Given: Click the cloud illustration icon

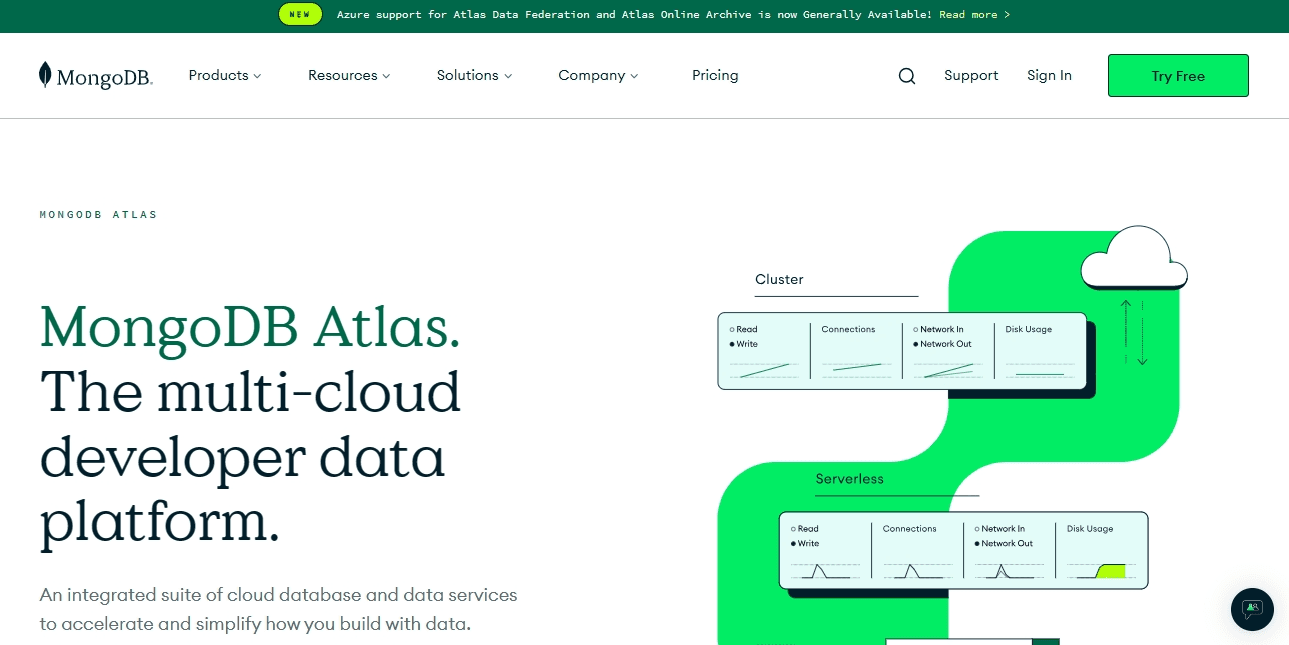Looking at the screenshot, I should tap(1134, 257).
